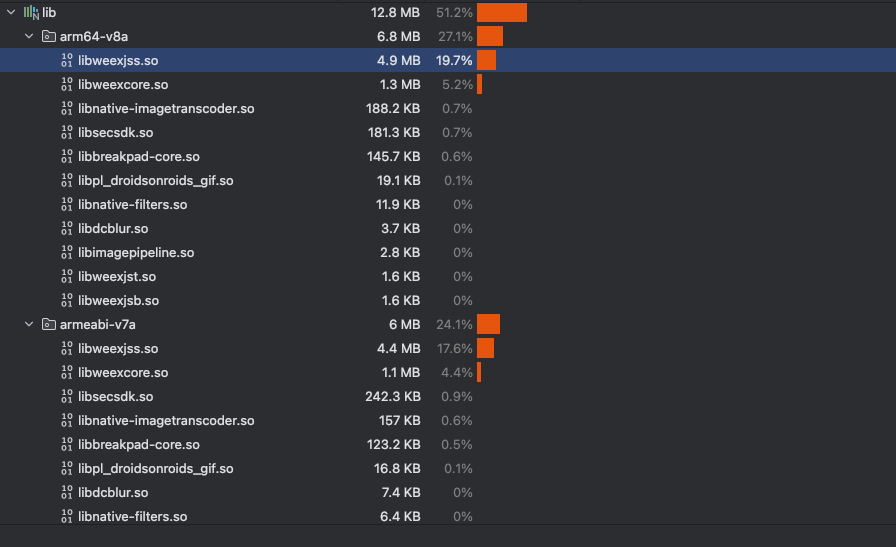Click binary file icon beside libweexjst.so
896x547 pixels.
tap(67, 277)
